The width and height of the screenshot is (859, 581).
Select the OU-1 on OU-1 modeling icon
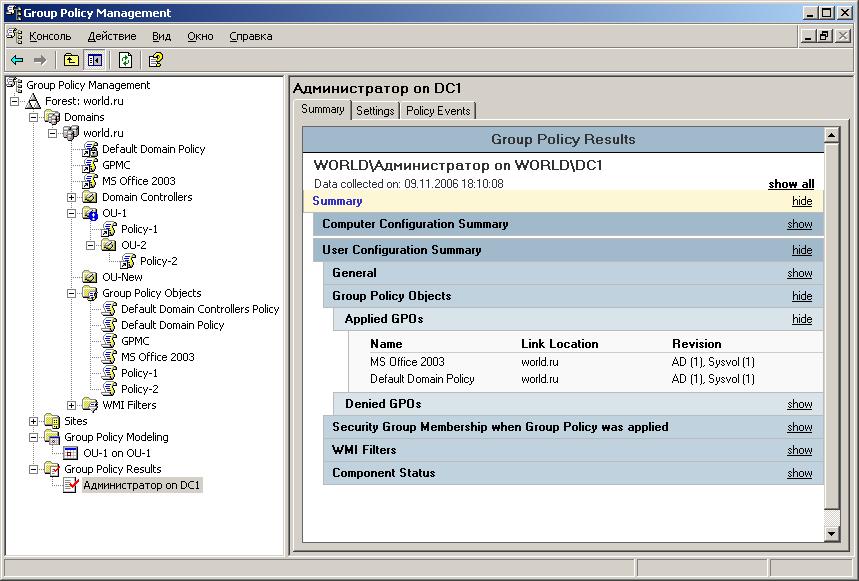tap(71, 453)
